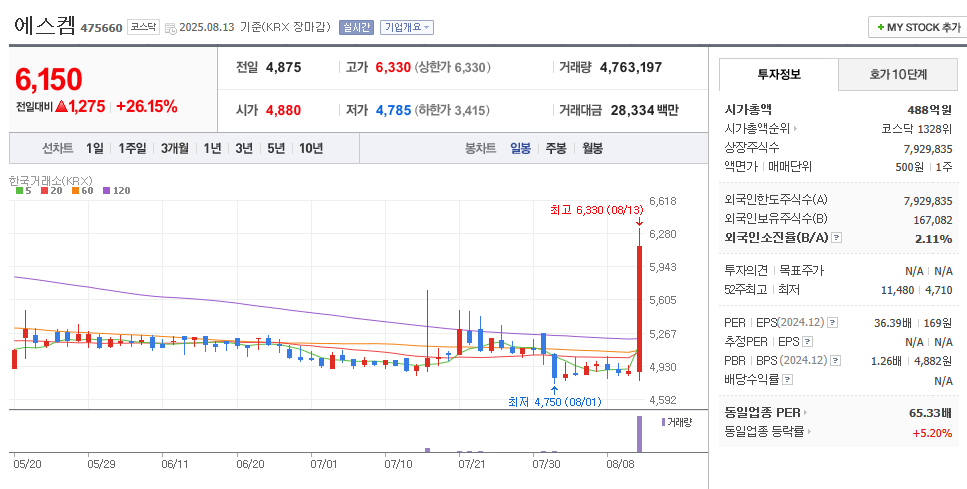This screenshot has height=489, width=967.
Task: Click the 에스켐 stock name title
Action: click(x=44, y=26)
